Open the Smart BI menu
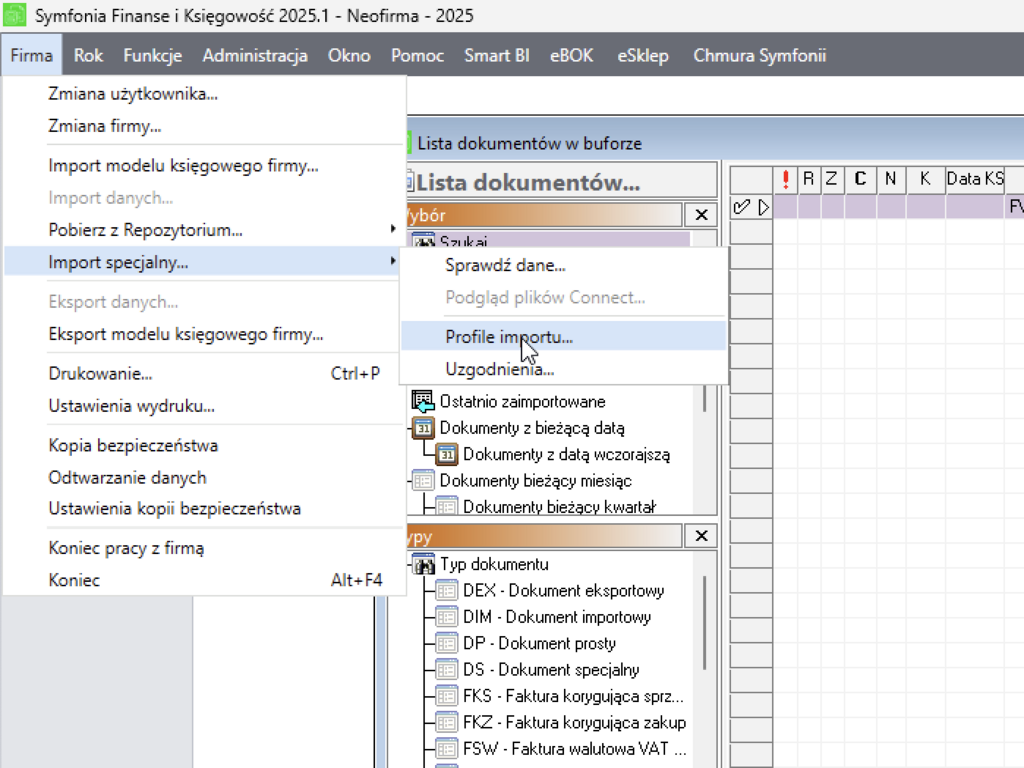 [496, 56]
